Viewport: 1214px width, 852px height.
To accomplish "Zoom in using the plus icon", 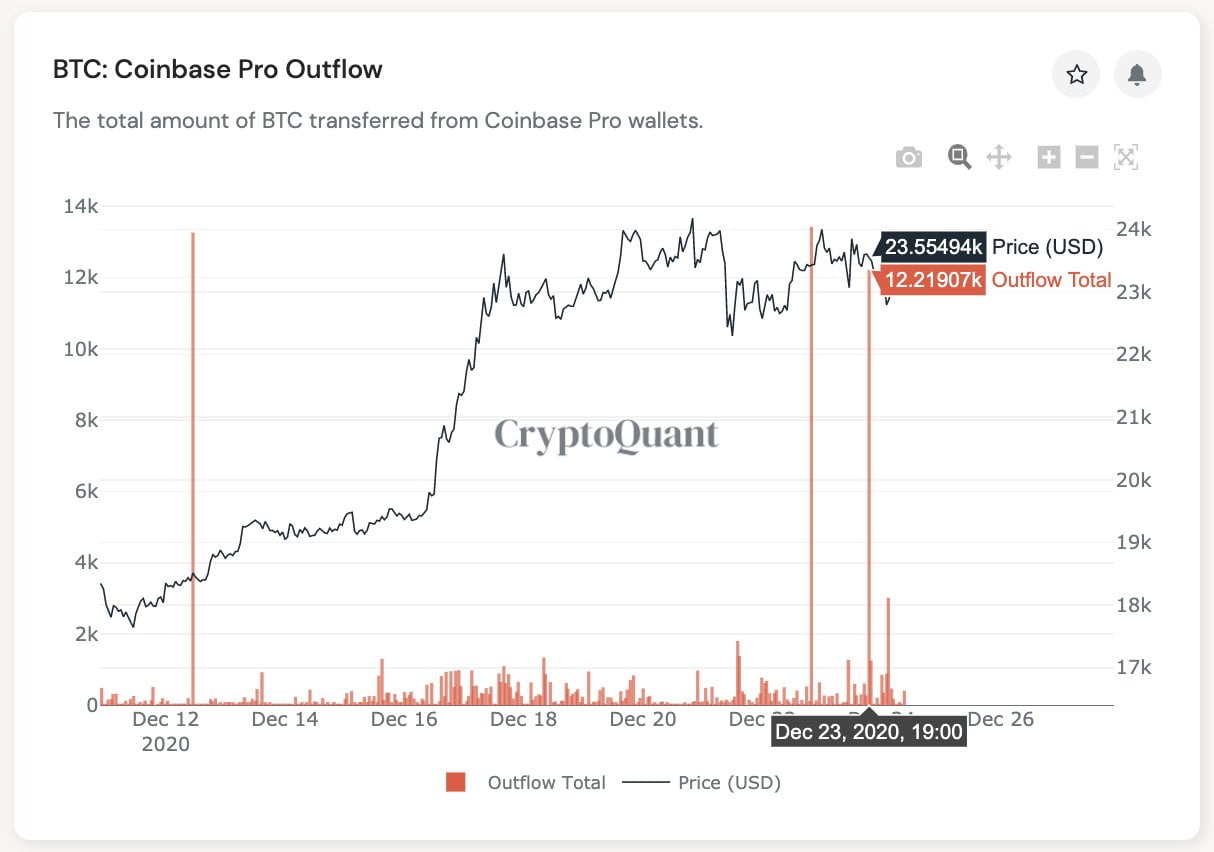I will coord(1048,157).
